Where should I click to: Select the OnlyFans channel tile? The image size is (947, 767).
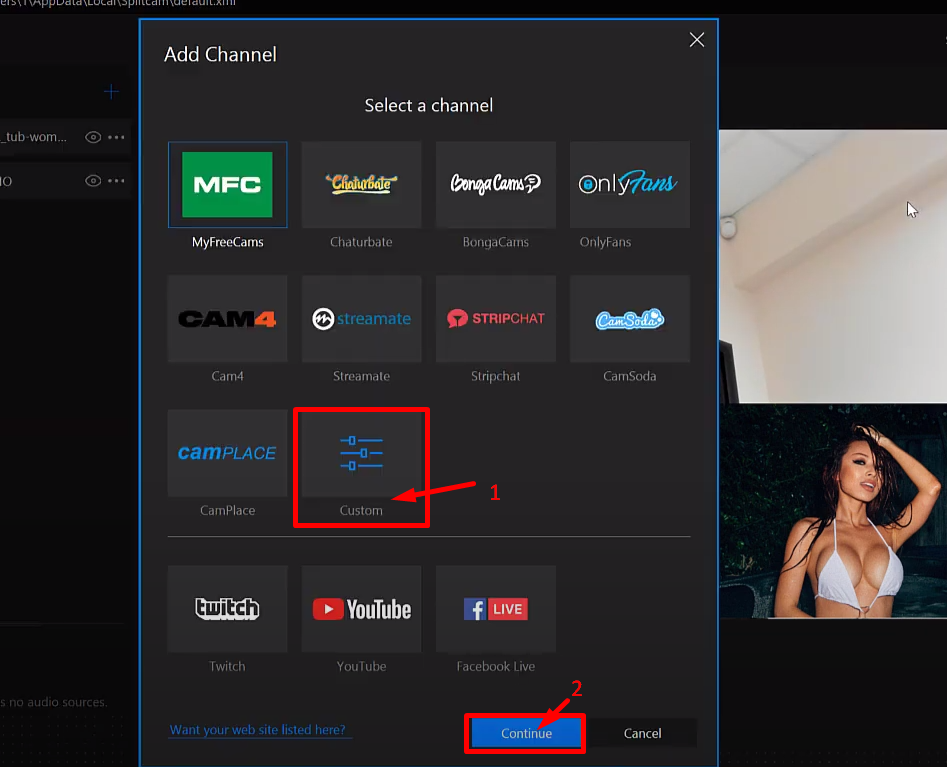coord(629,185)
